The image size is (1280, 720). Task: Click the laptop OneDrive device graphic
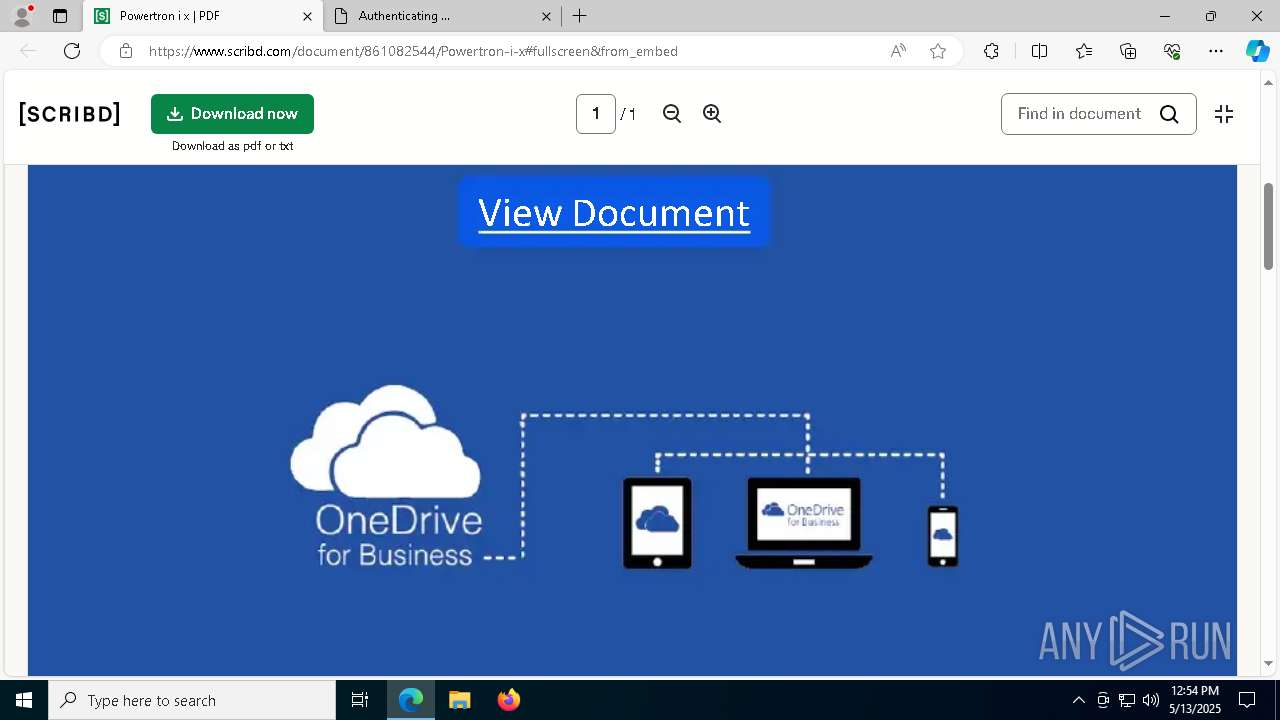pyautogui.click(x=804, y=523)
